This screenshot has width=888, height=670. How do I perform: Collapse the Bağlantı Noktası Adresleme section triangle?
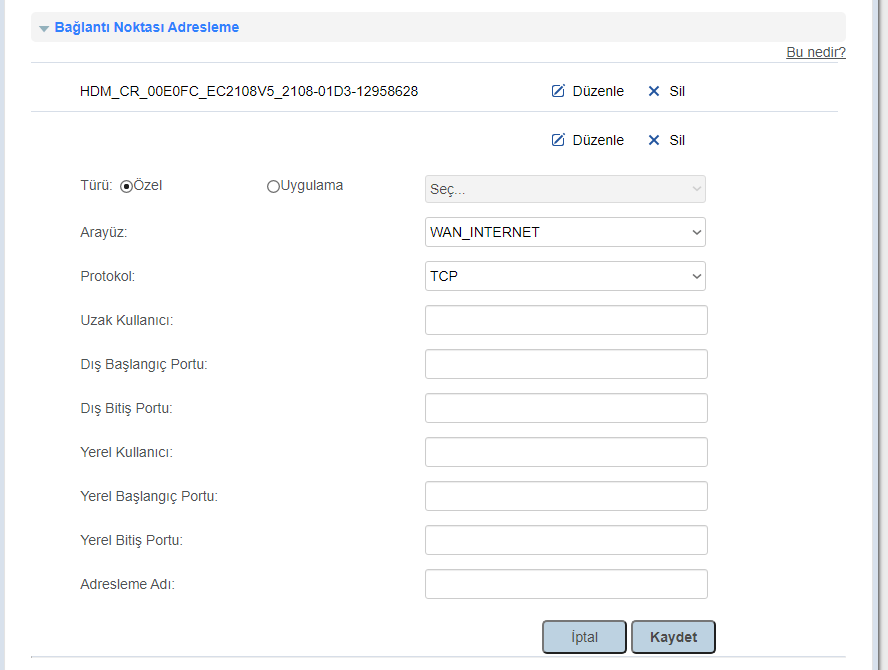pos(44,28)
